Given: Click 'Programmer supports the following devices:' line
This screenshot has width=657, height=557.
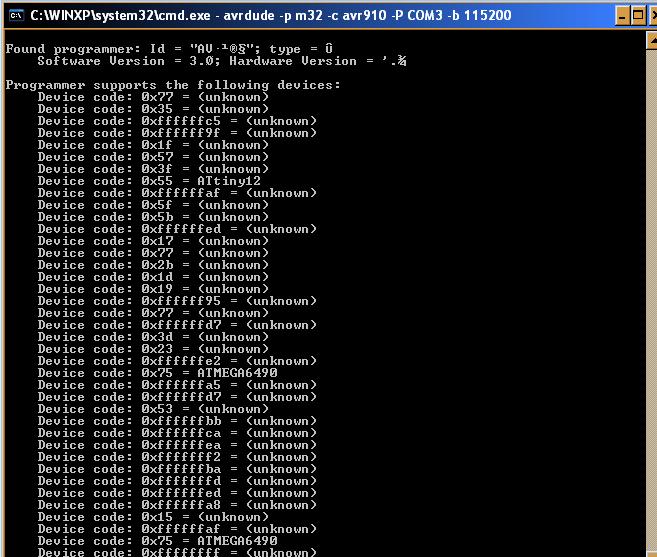Looking at the screenshot, I should [x=173, y=85].
